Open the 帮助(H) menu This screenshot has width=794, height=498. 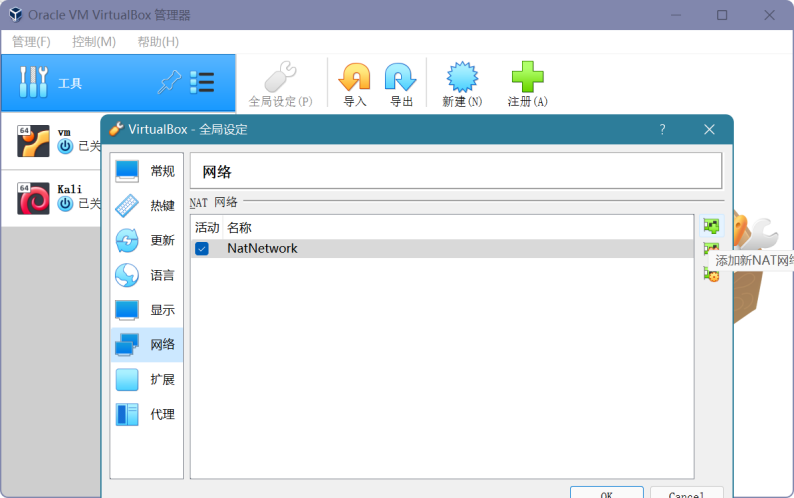tap(158, 42)
